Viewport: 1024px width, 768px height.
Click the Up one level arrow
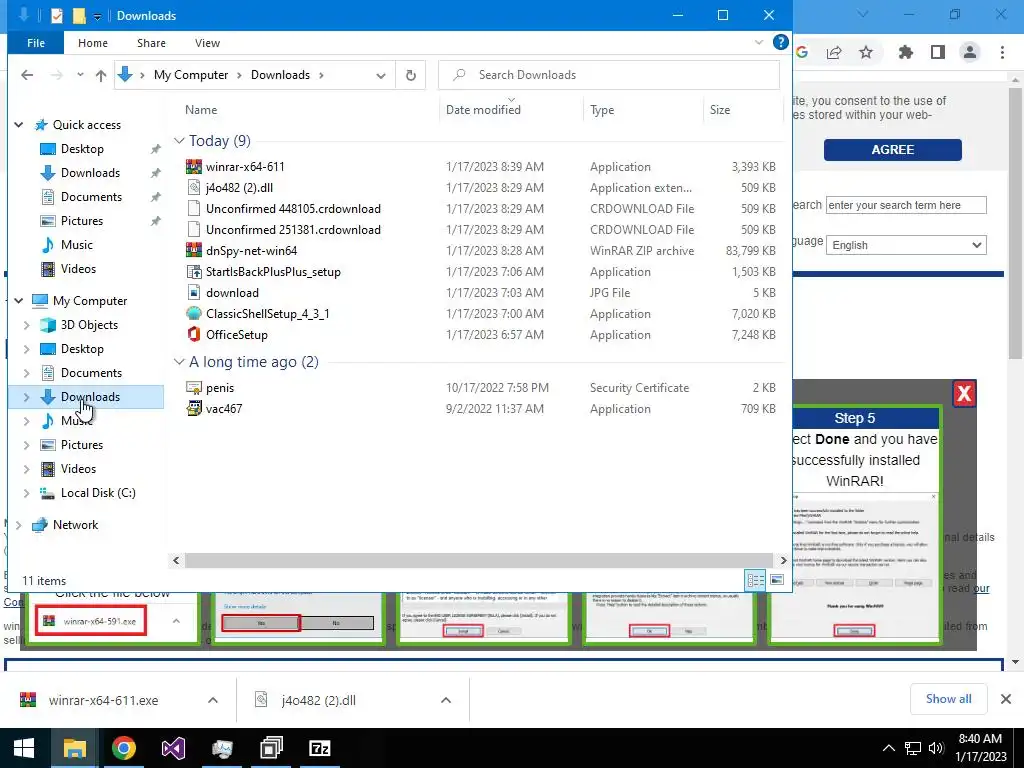pos(101,75)
